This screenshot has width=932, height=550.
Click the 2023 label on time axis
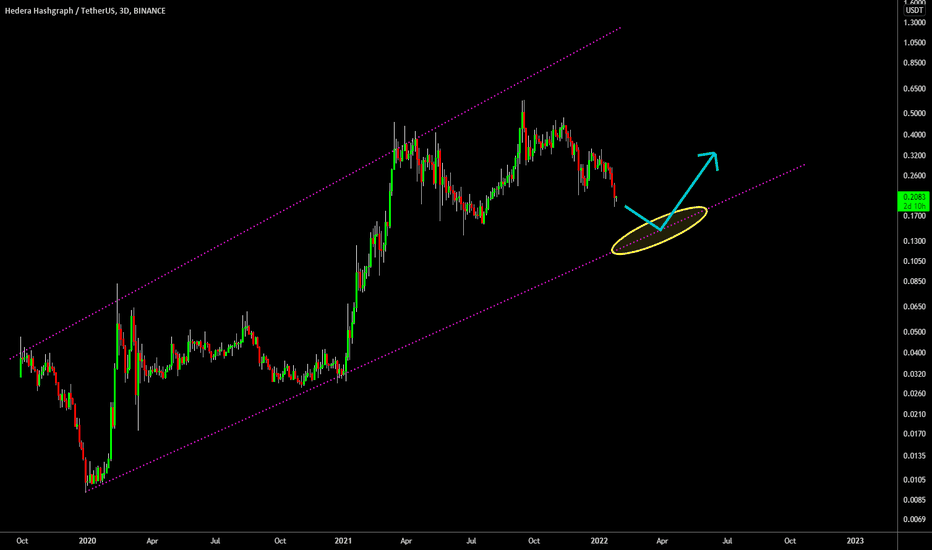855,541
